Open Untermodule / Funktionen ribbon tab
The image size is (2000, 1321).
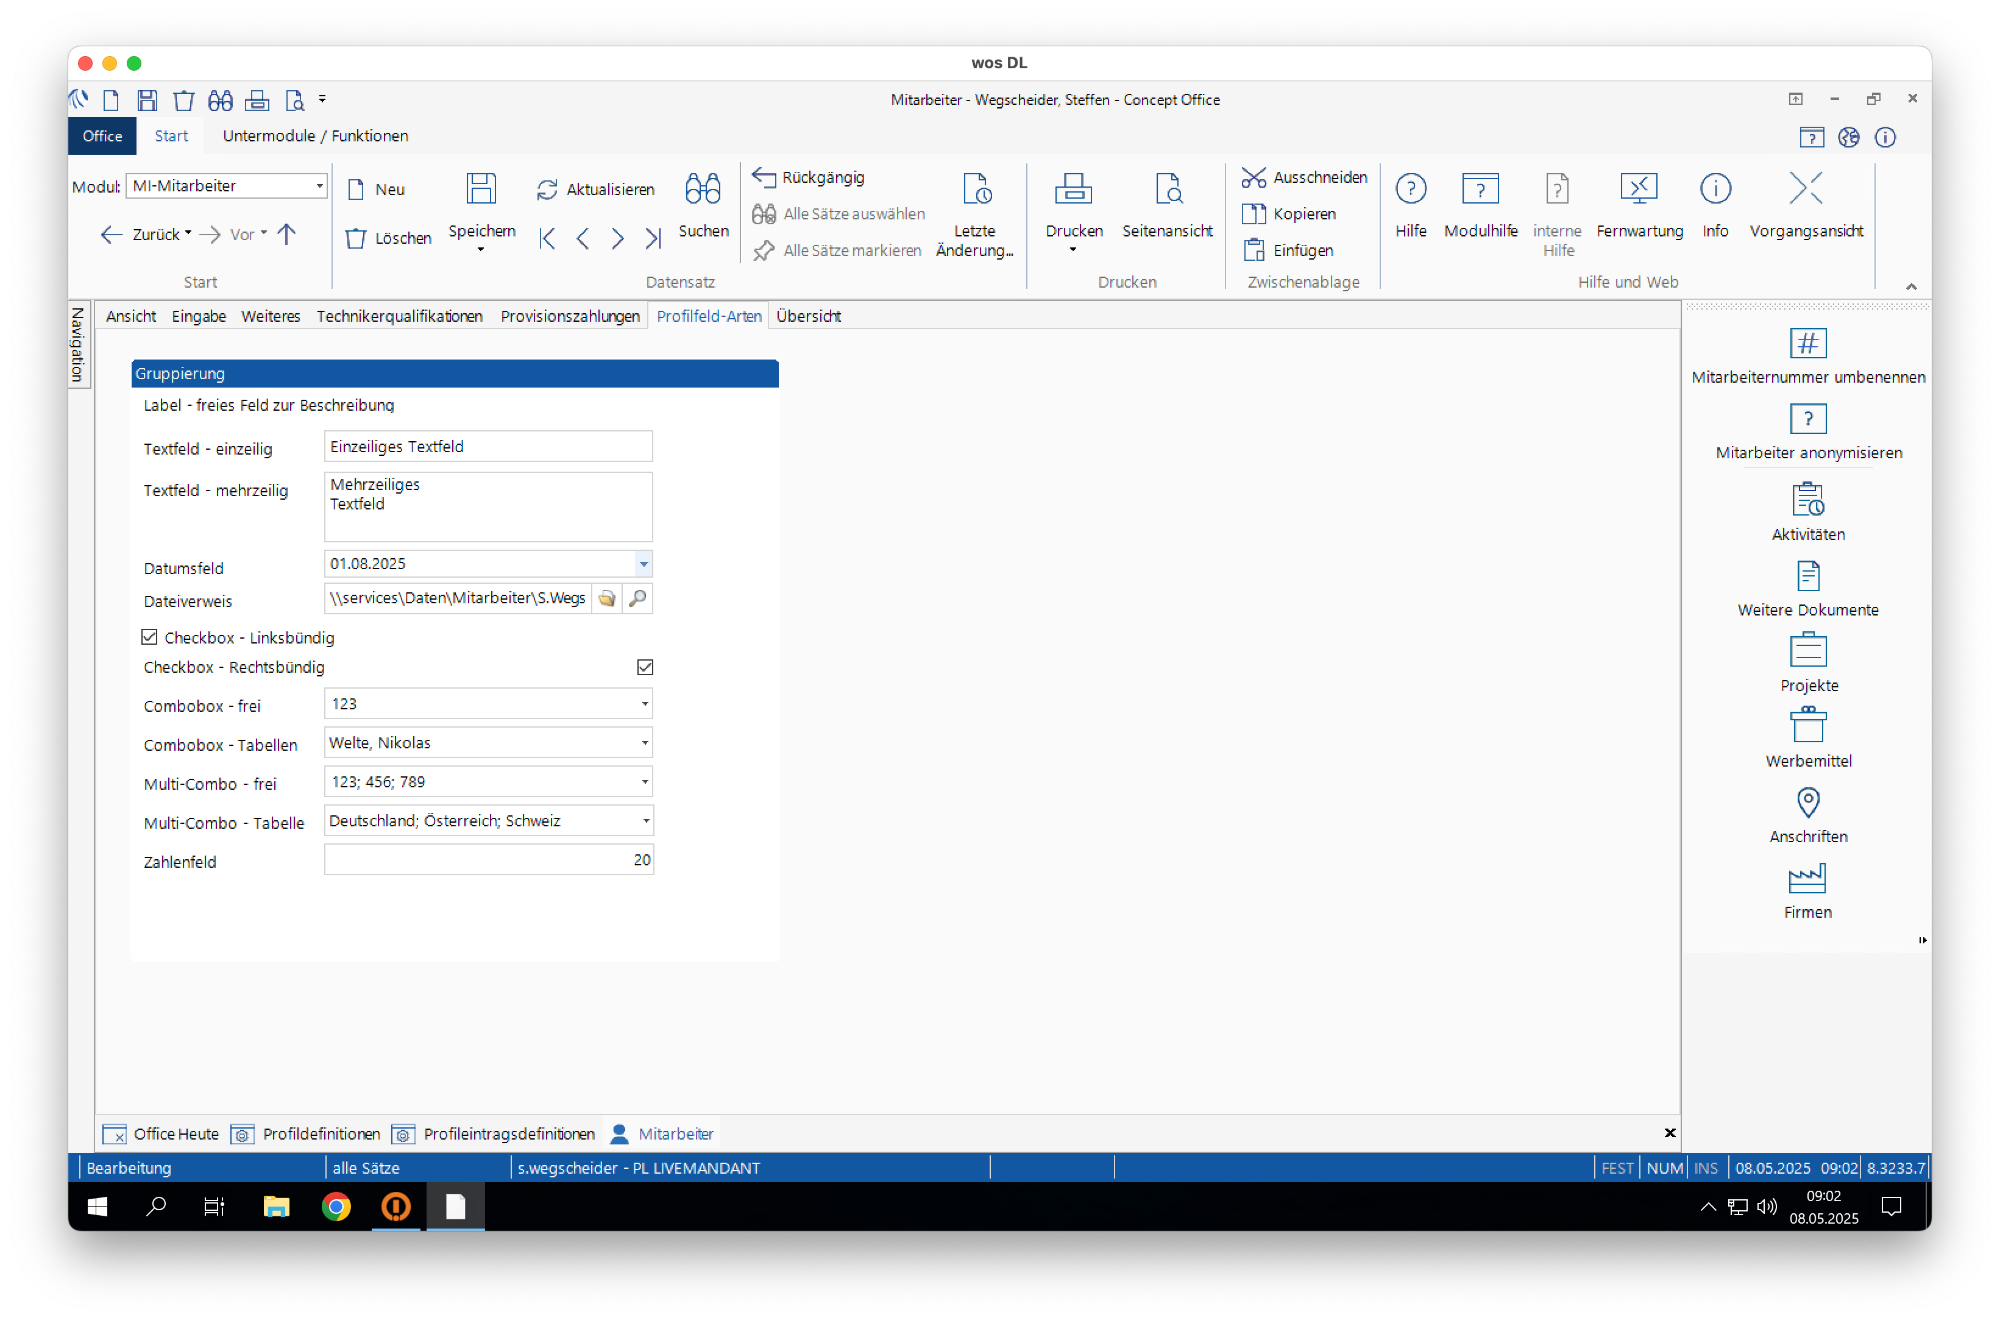tap(315, 136)
